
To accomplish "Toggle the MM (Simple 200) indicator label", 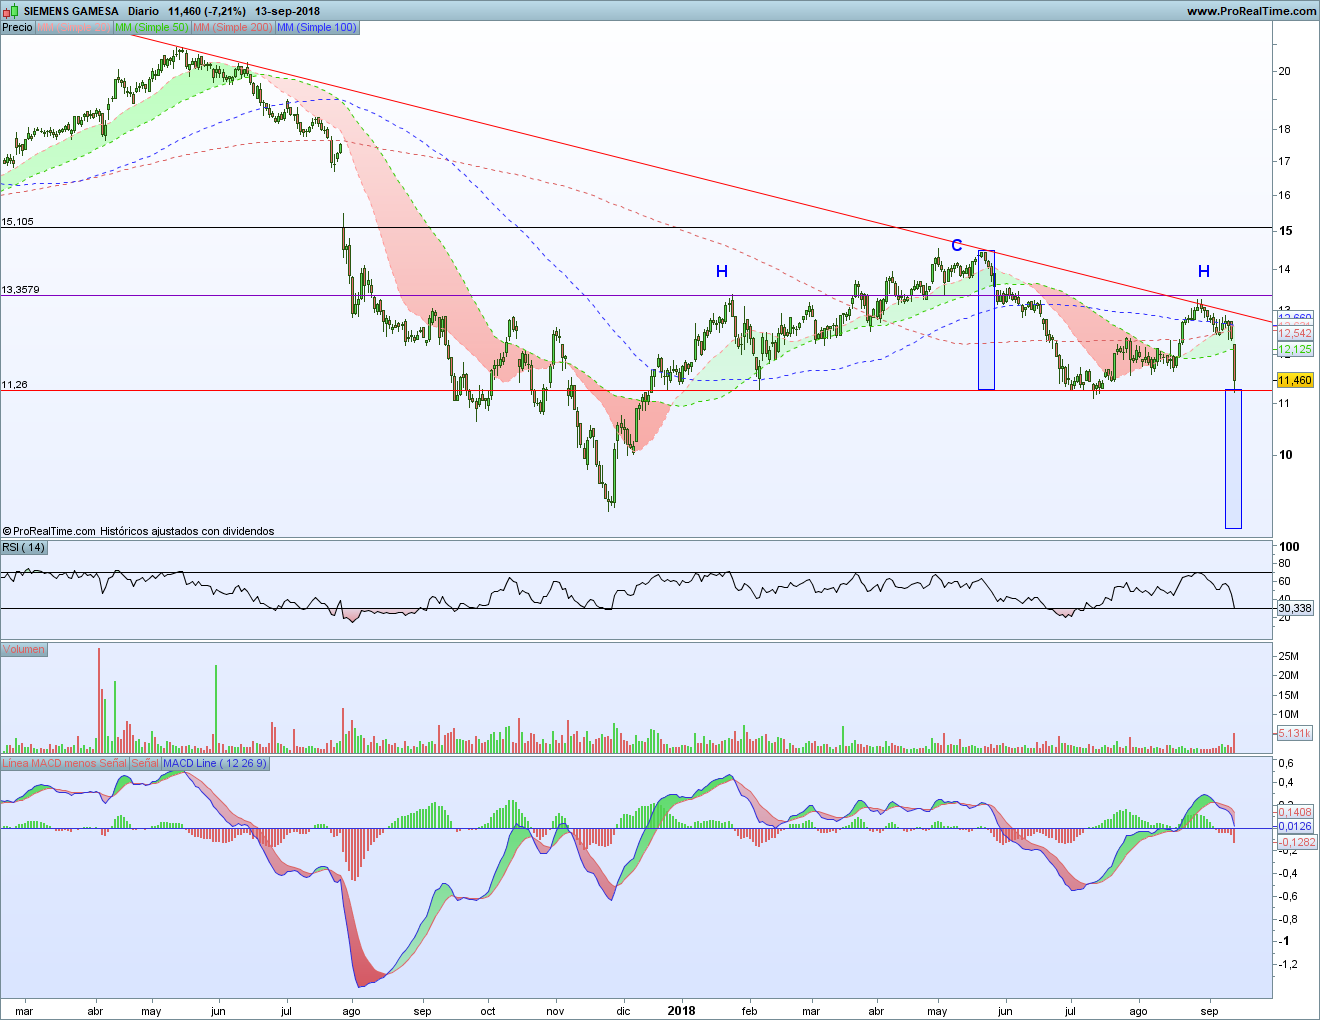I will pyautogui.click(x=232, y=28).
